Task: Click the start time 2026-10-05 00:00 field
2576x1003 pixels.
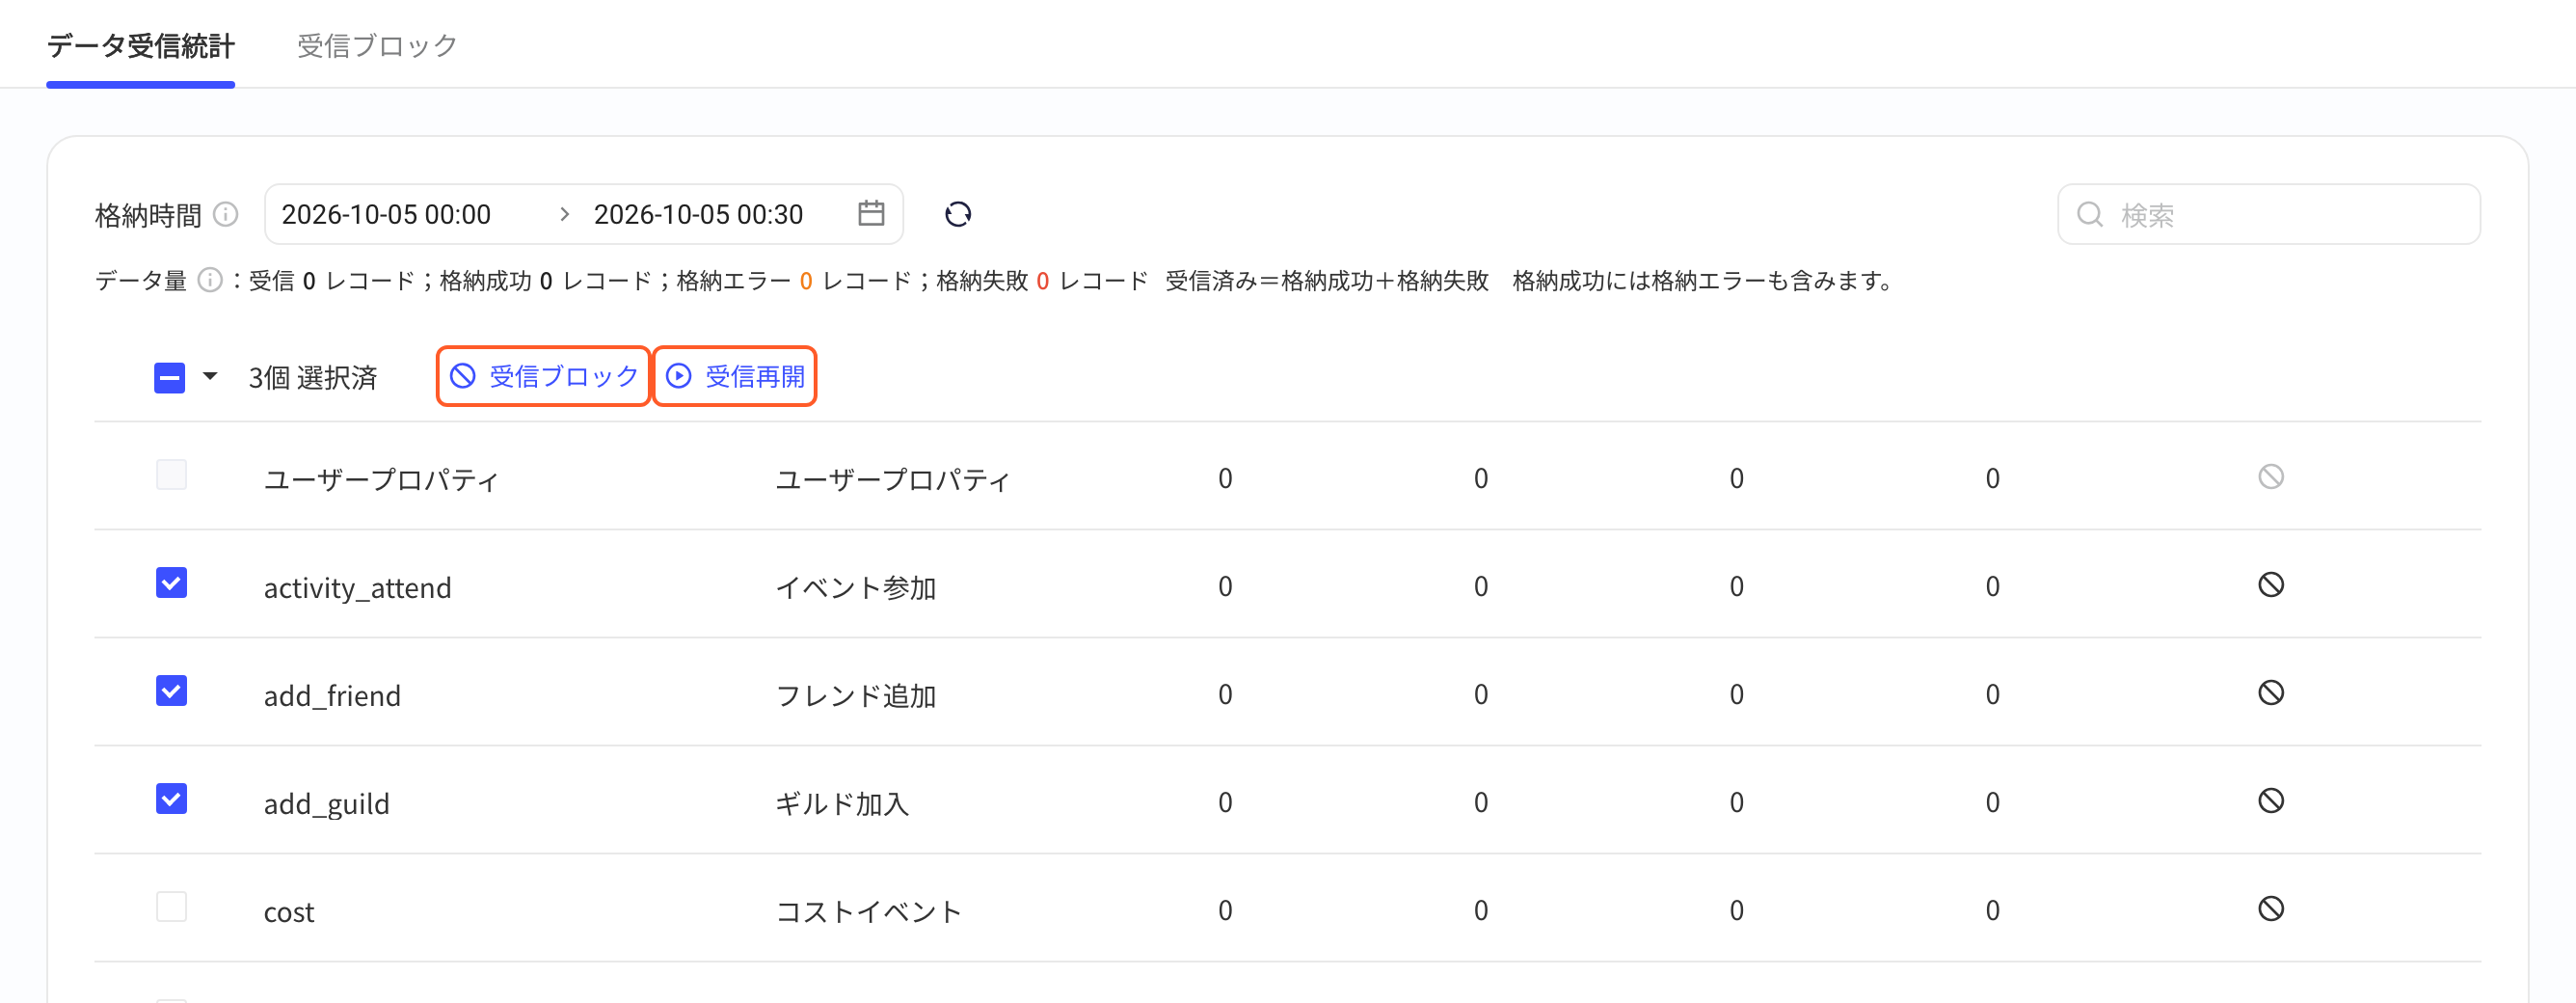Action: point(386,215)
